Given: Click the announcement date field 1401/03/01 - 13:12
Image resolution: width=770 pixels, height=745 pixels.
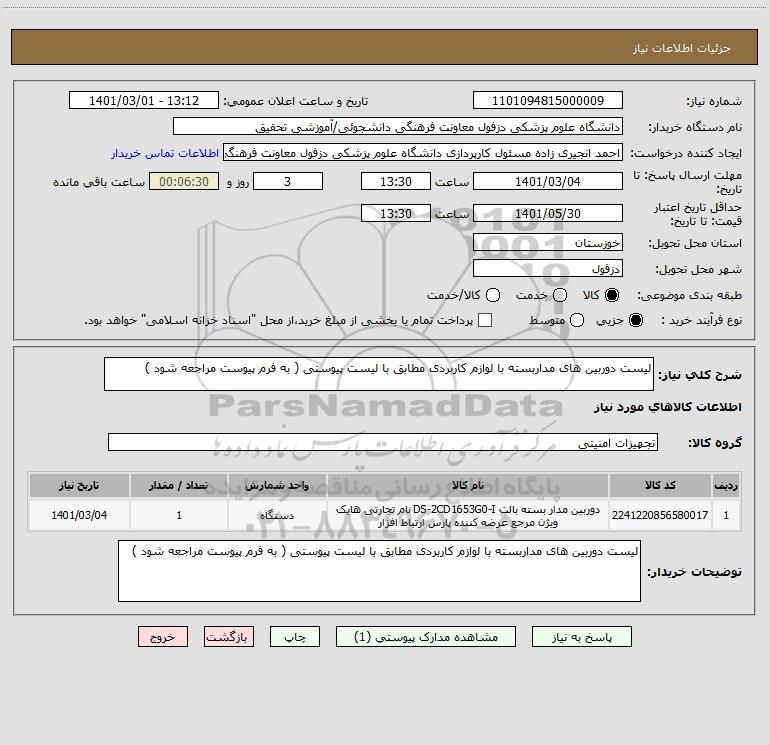Looking at the screenshot, I should coord(144,100).
